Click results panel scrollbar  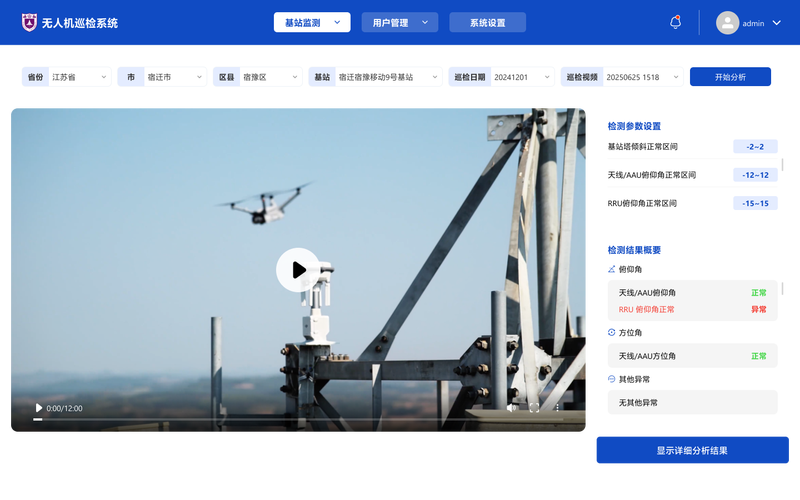click(782, 288)
